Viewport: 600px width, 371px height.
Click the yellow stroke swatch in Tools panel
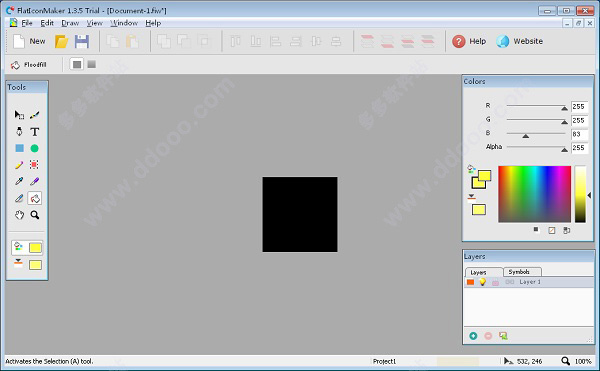click(35, 265)
